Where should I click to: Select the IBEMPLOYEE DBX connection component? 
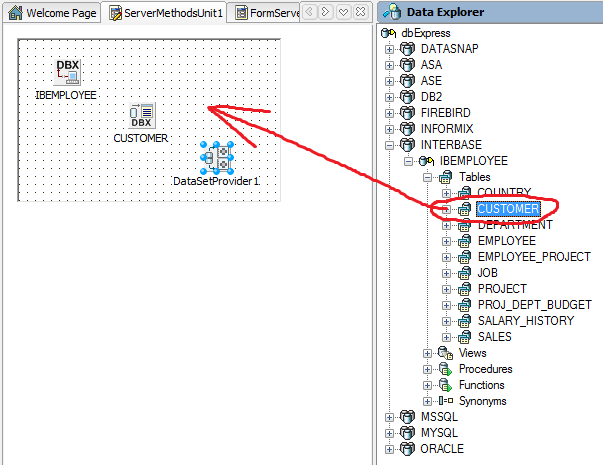point(67,72)
